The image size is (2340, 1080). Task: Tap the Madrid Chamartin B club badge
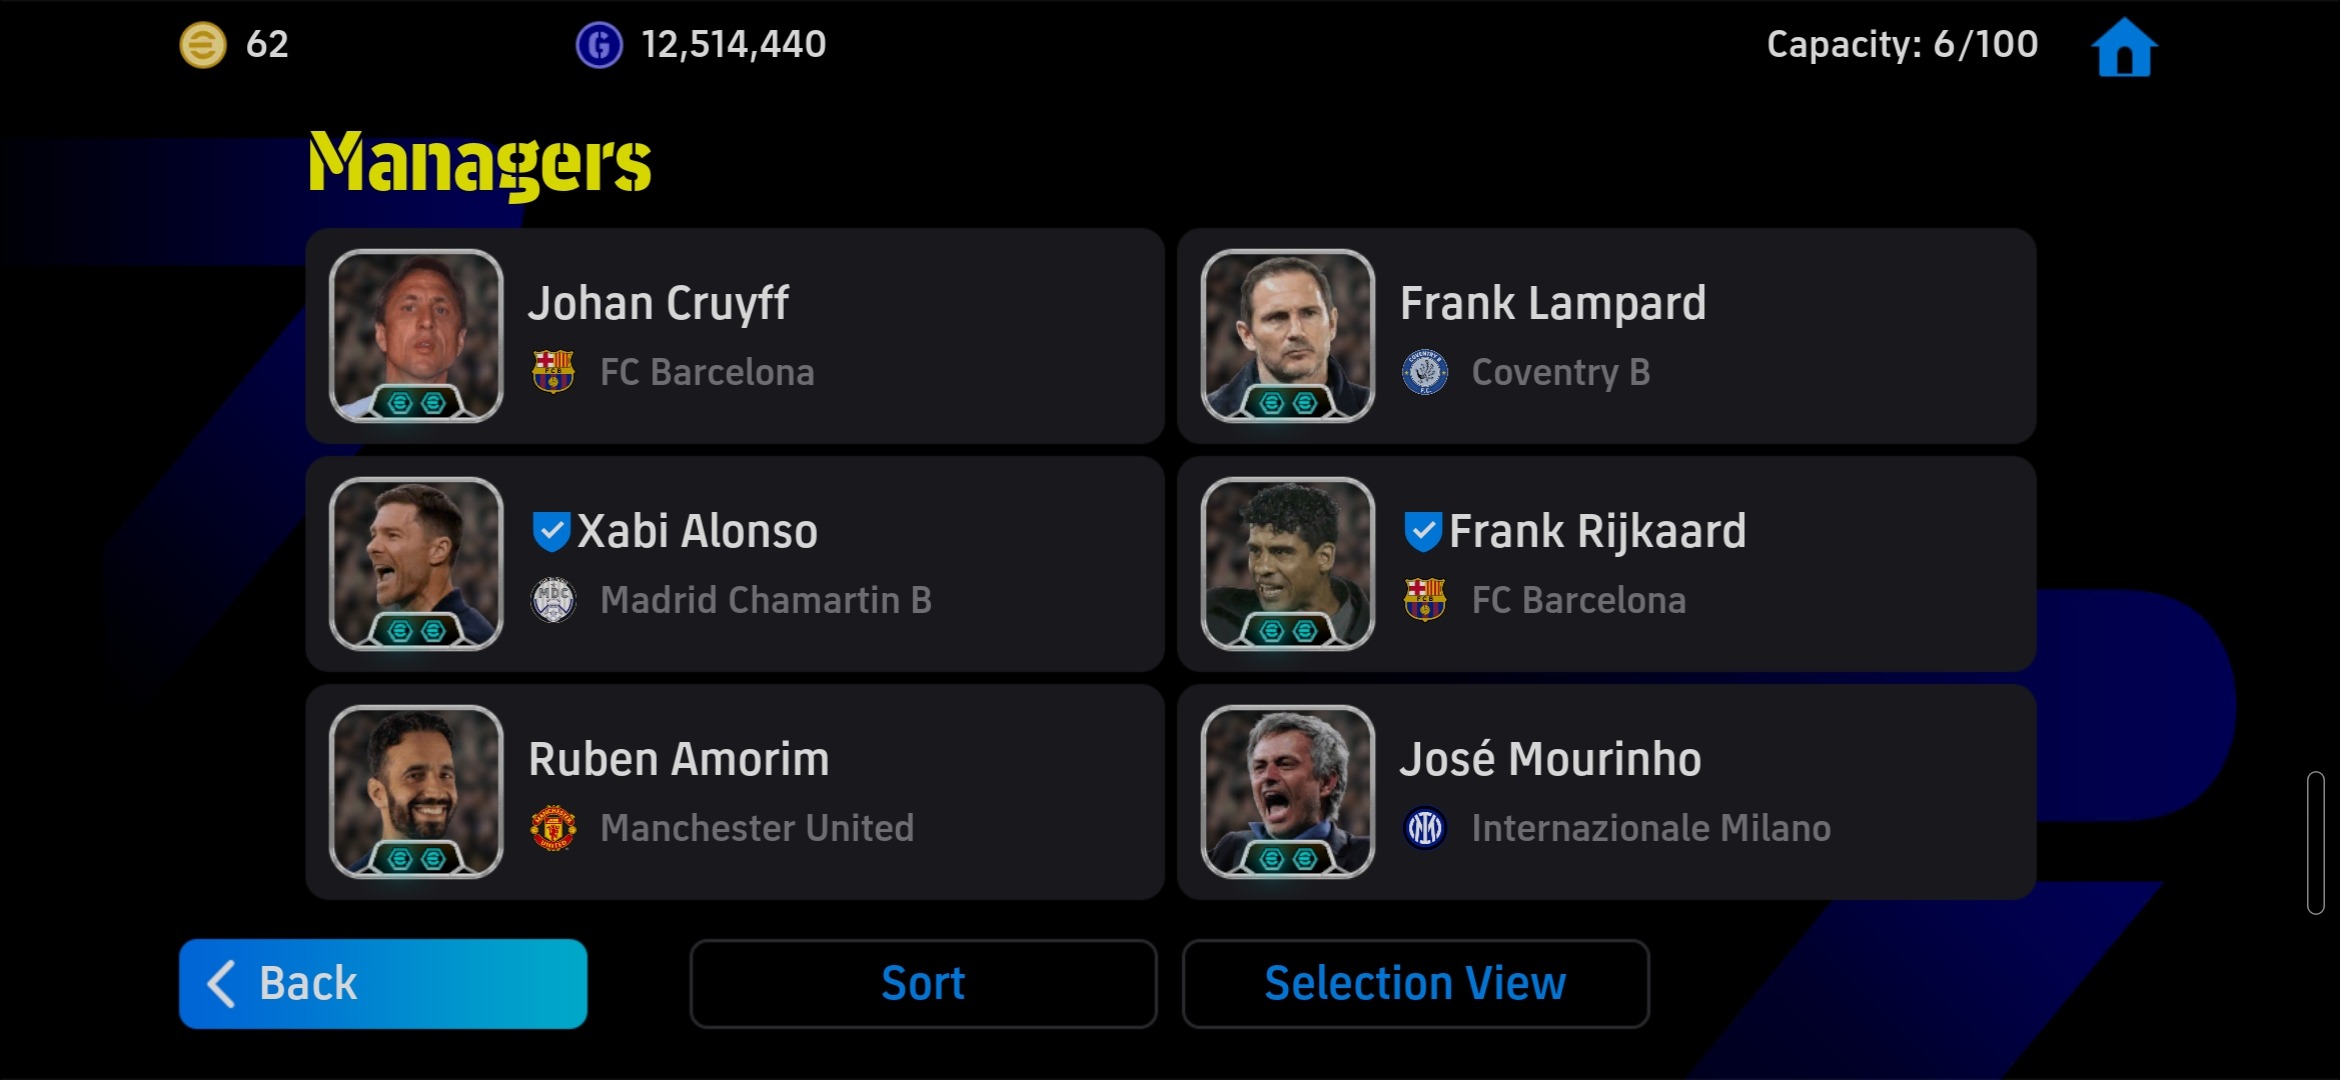tap(553, 600)
